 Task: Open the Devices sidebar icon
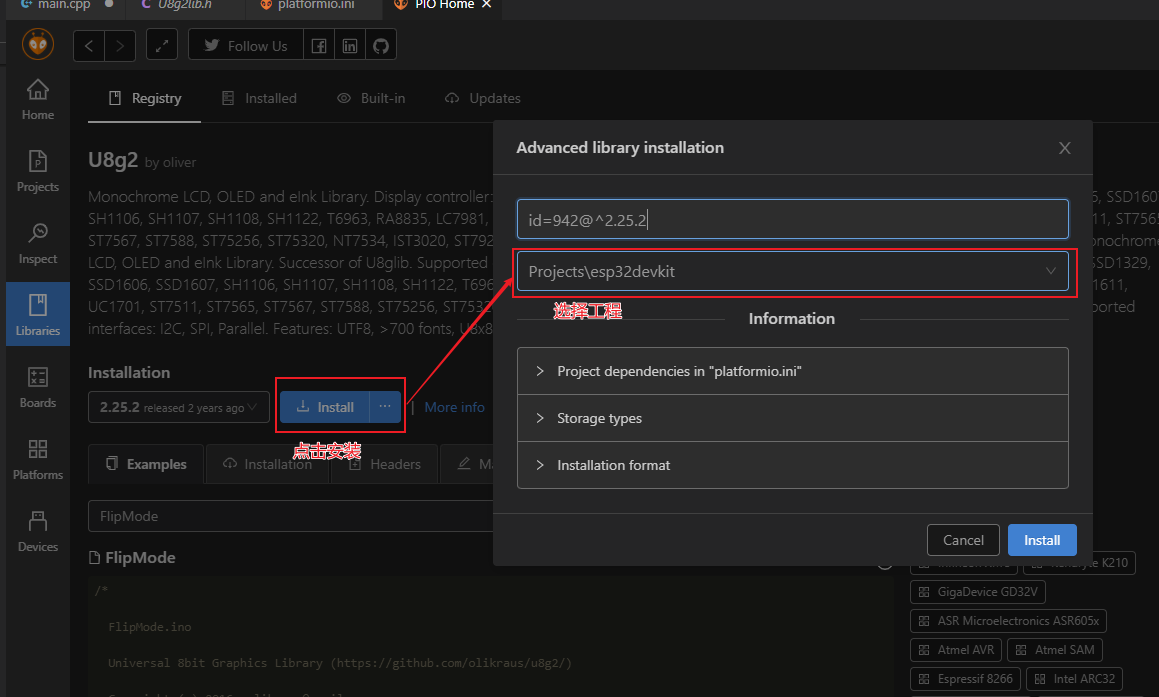[x=38, y=531]
